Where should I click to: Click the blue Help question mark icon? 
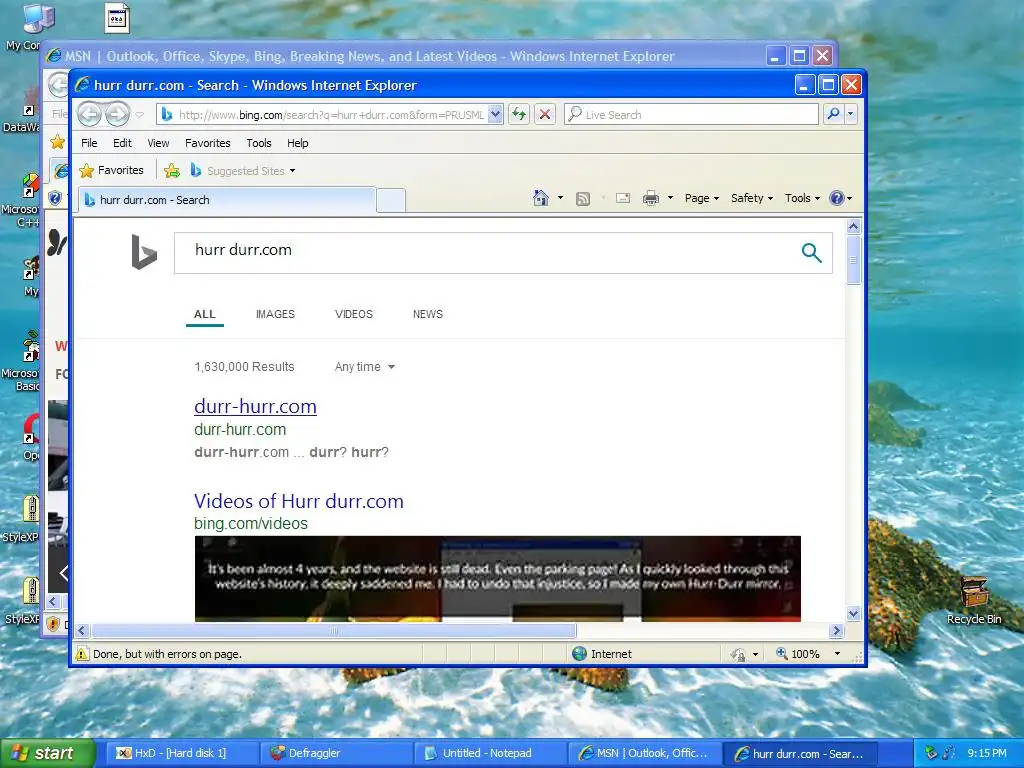tap(837, 198)
